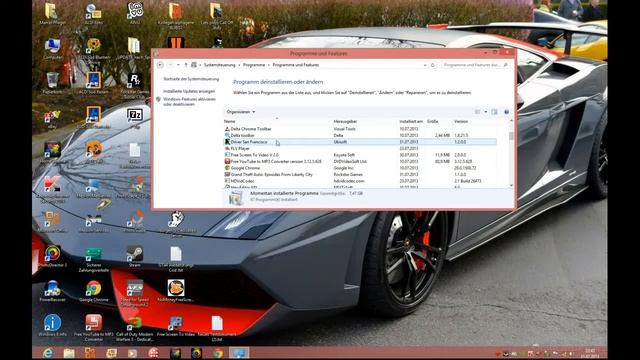Open Startseite der Systemsteuerung link
Viewport: 640px width, 360px height.
[191, 79]
